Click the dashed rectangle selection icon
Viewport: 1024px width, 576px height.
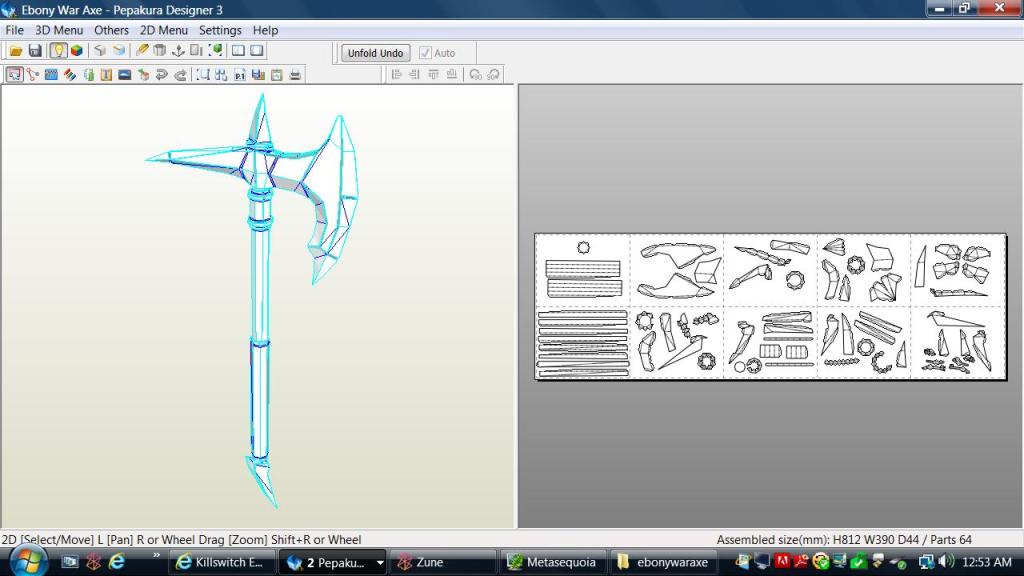pos(203,75)
